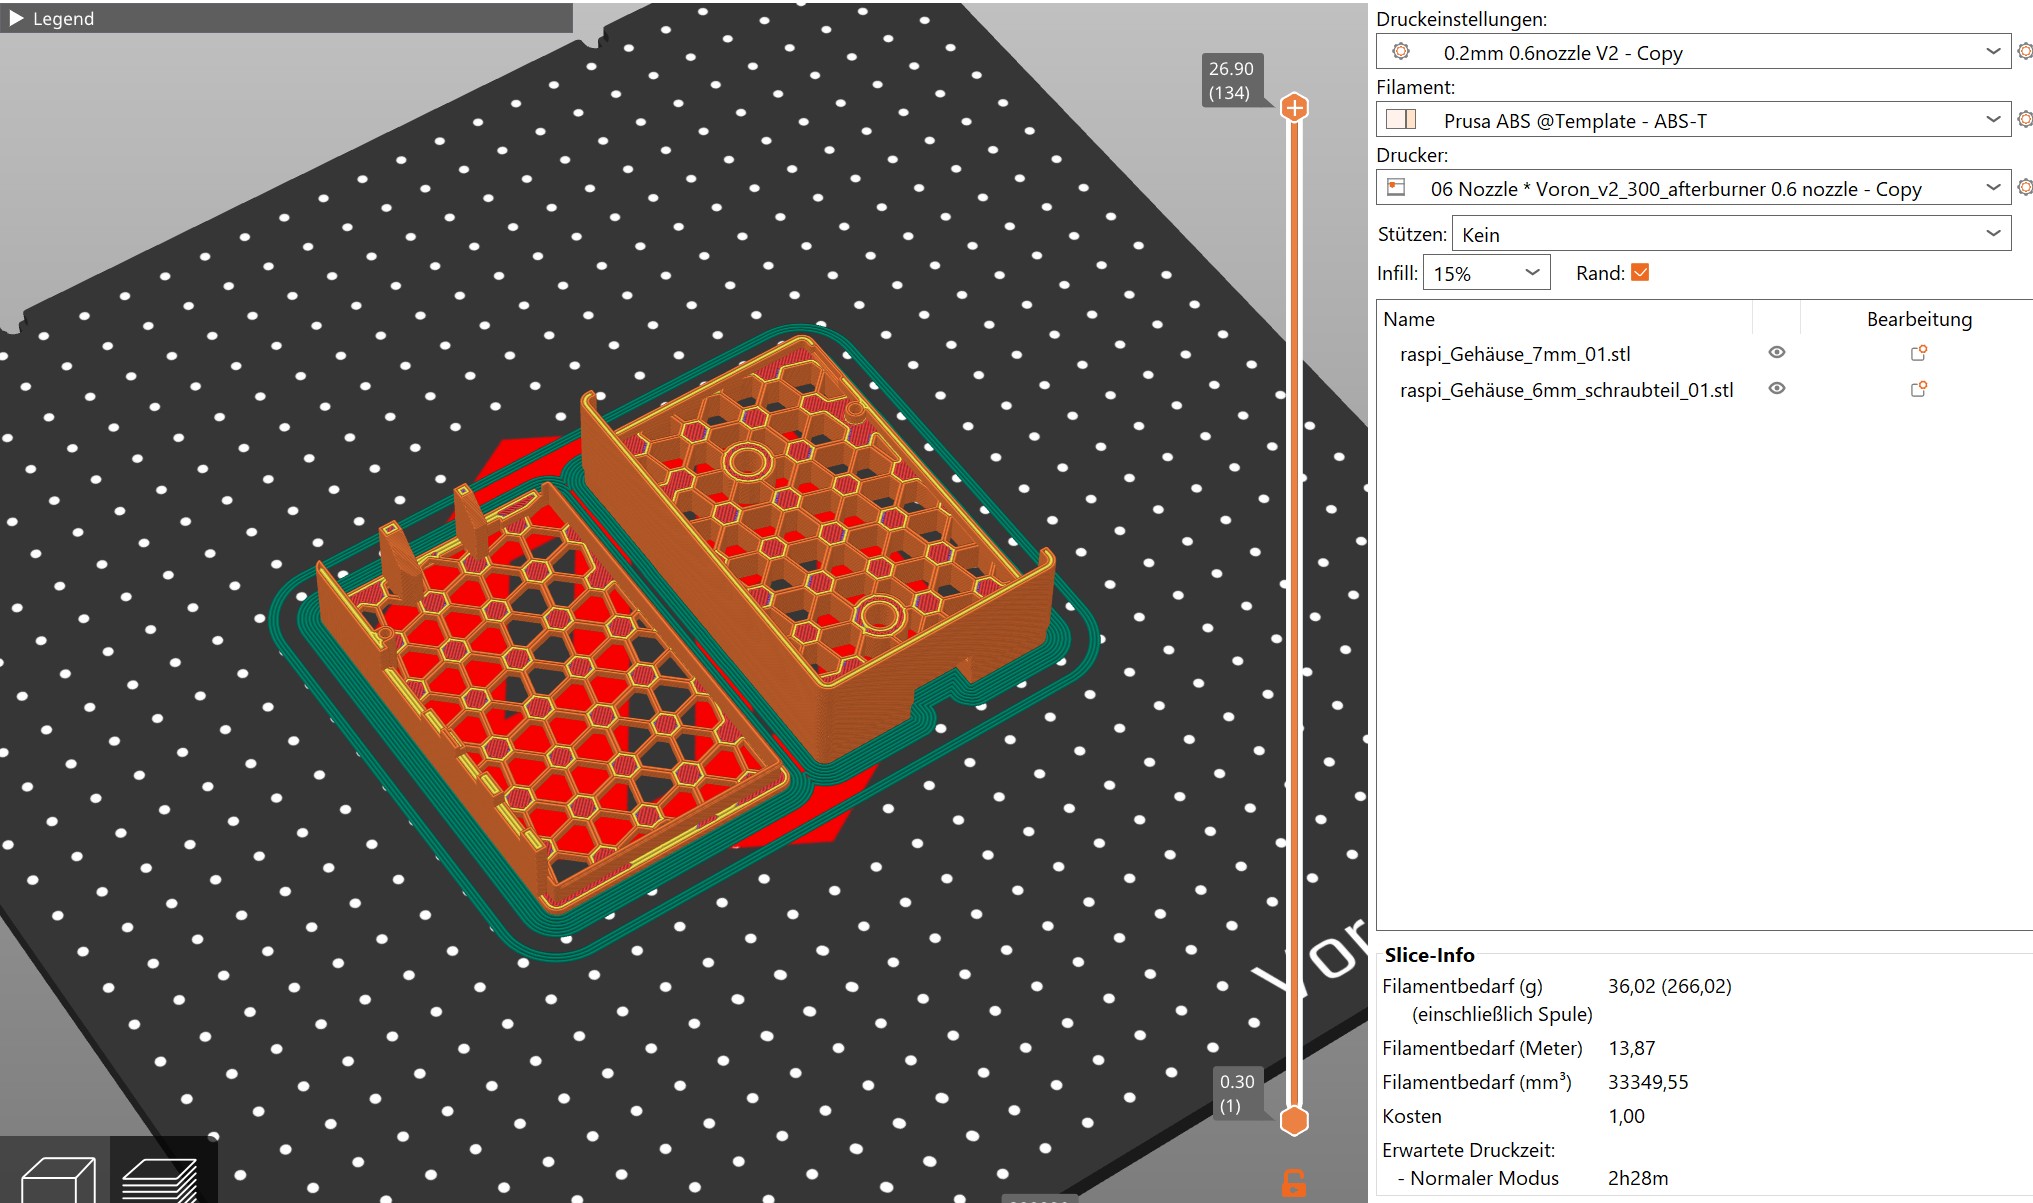The height and width of the screenshot is (1203, 2033).
Task: Click the Slice-Info heading
Action: click(1429, 955)
